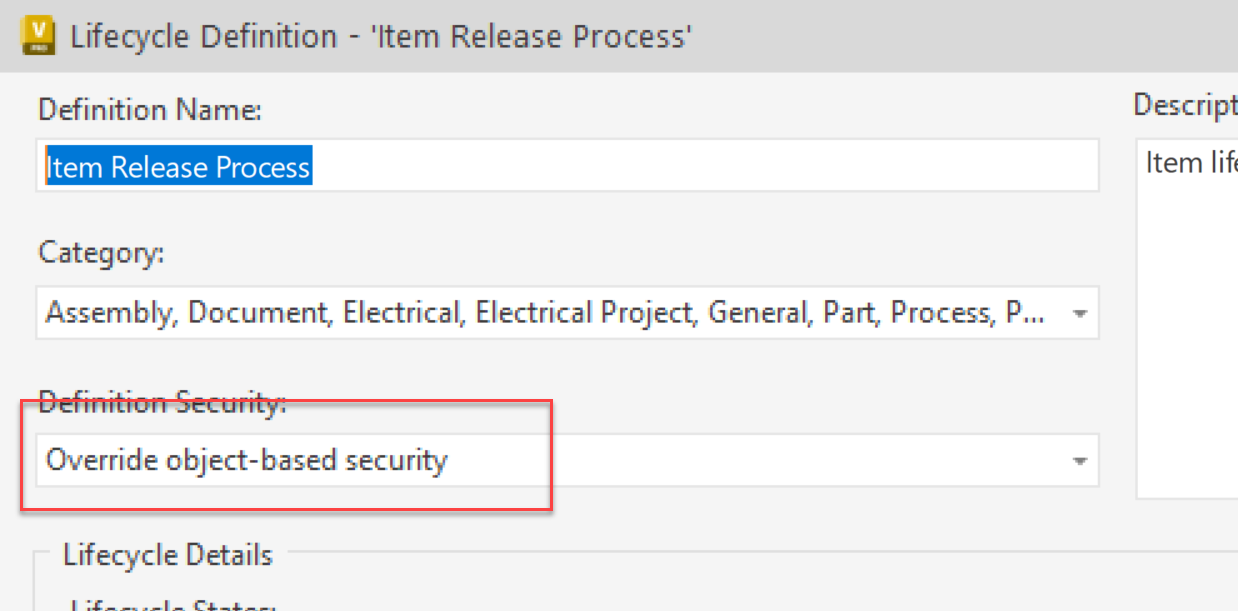1238x611 pixels.
Task: Click the Autodesk Vault application icon
Action: click(x=37, y=35)
